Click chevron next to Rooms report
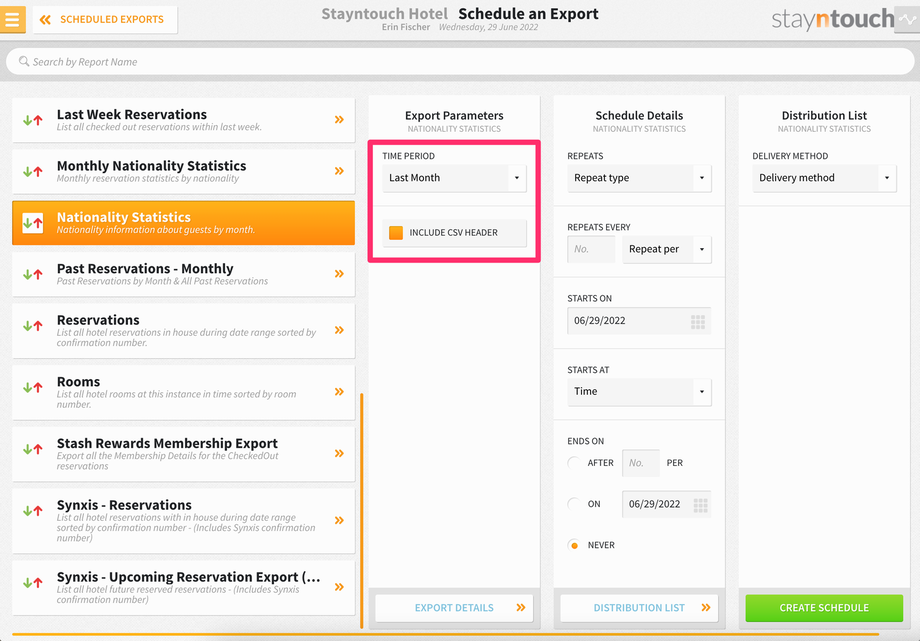Image resolution: width=920 pixels, height=641 pixels. (339, 392)
